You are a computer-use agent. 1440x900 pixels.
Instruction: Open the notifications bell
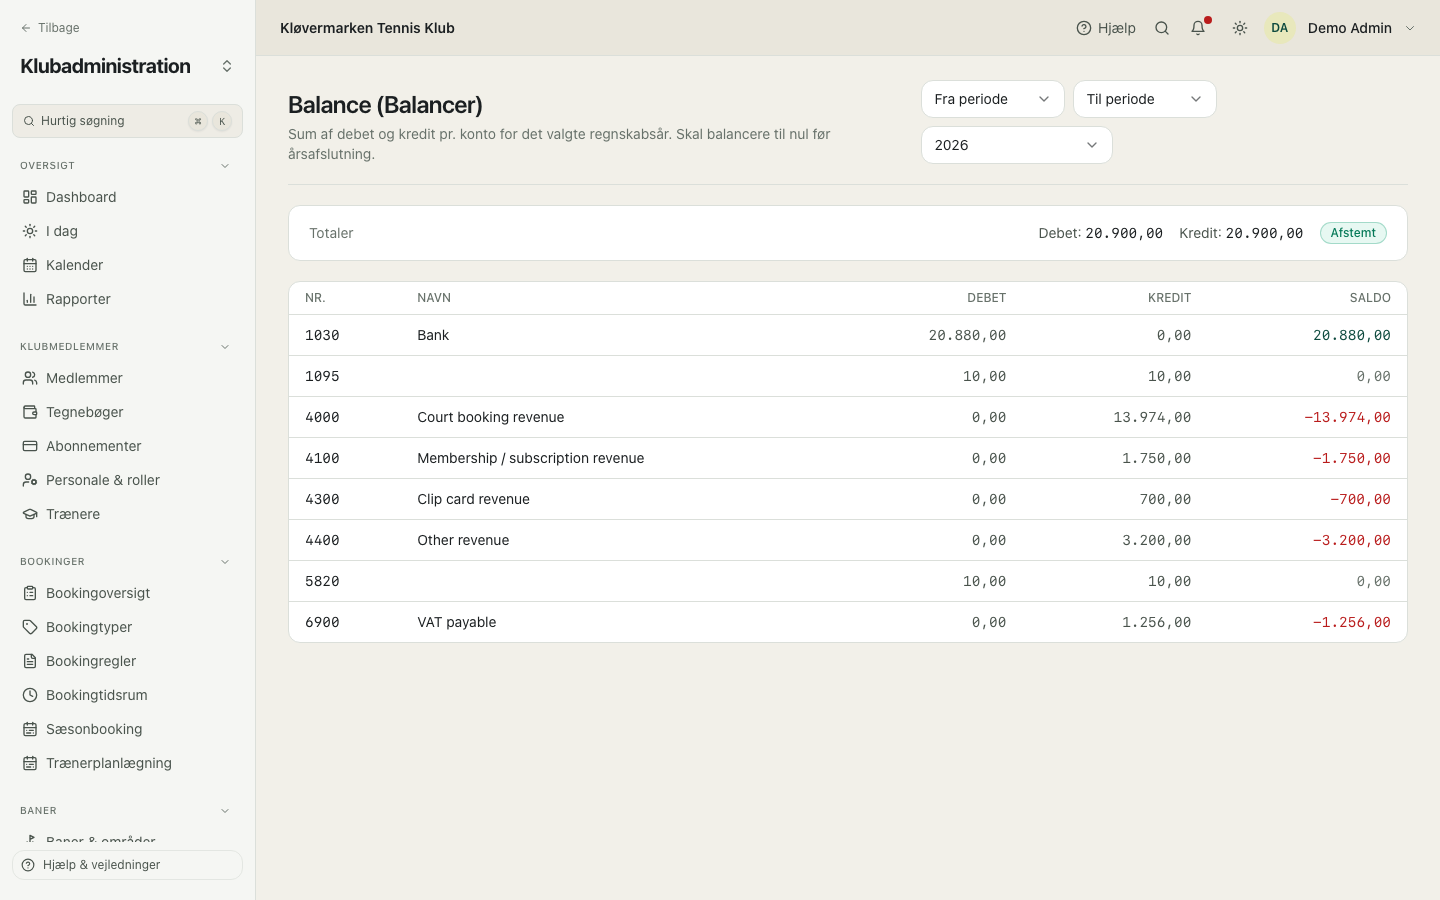click(x=1198, y=28)
